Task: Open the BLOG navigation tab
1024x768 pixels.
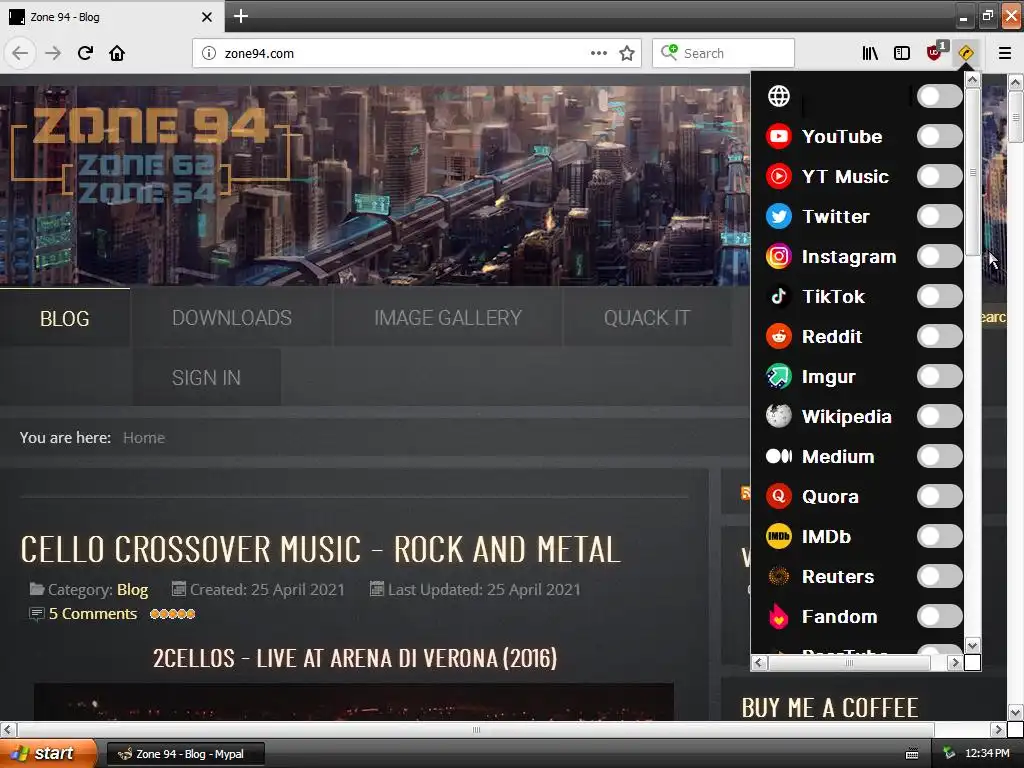Action: click(x=65, y=318)
